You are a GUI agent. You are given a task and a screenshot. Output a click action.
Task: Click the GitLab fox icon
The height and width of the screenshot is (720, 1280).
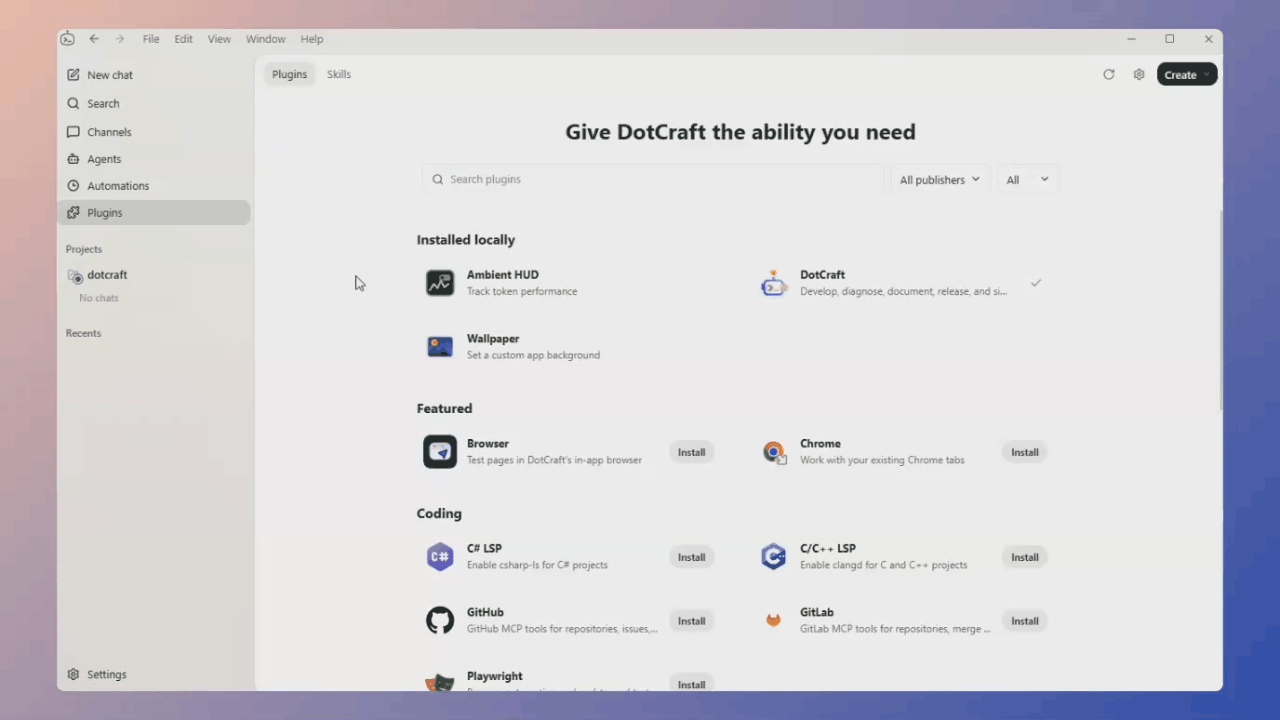(773, 621)
